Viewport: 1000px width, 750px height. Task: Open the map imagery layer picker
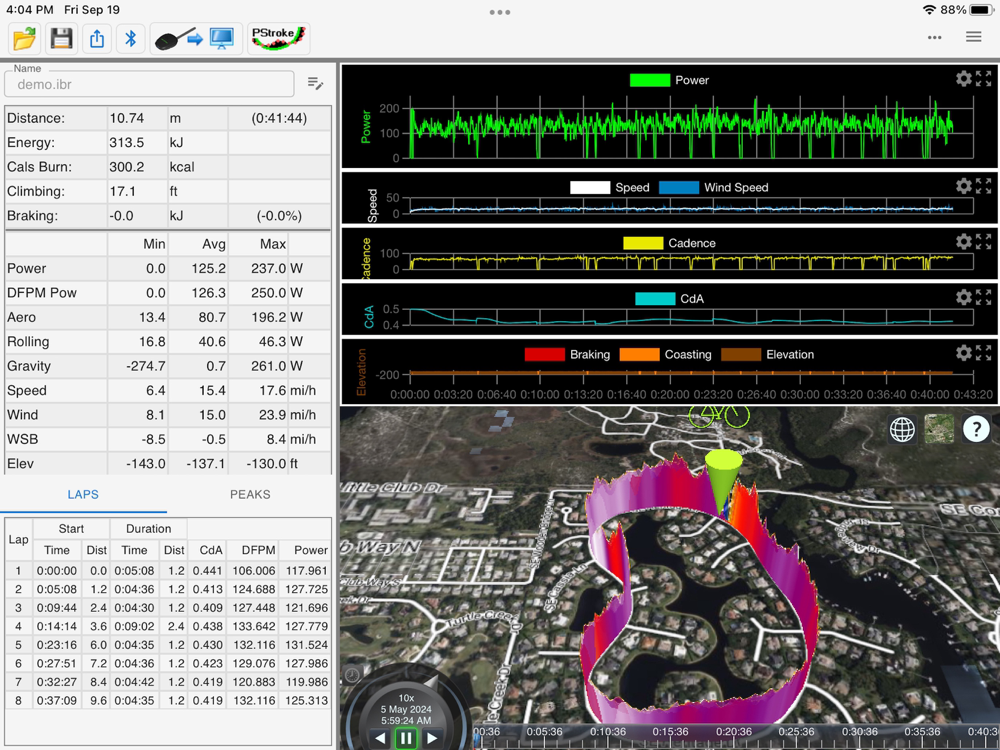pyautogui.click(x=939, y=429)
